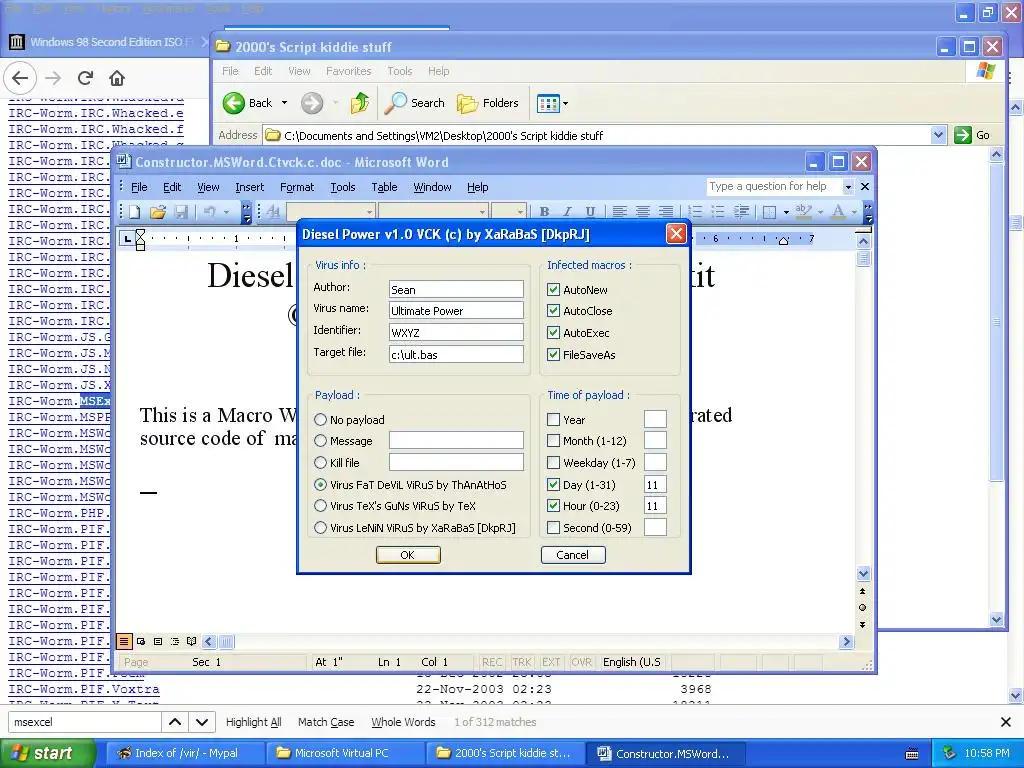Open the Insert menu in Word
This screenshot has width=1024, height=768.
pyautogui.click(x=249, y=187)
